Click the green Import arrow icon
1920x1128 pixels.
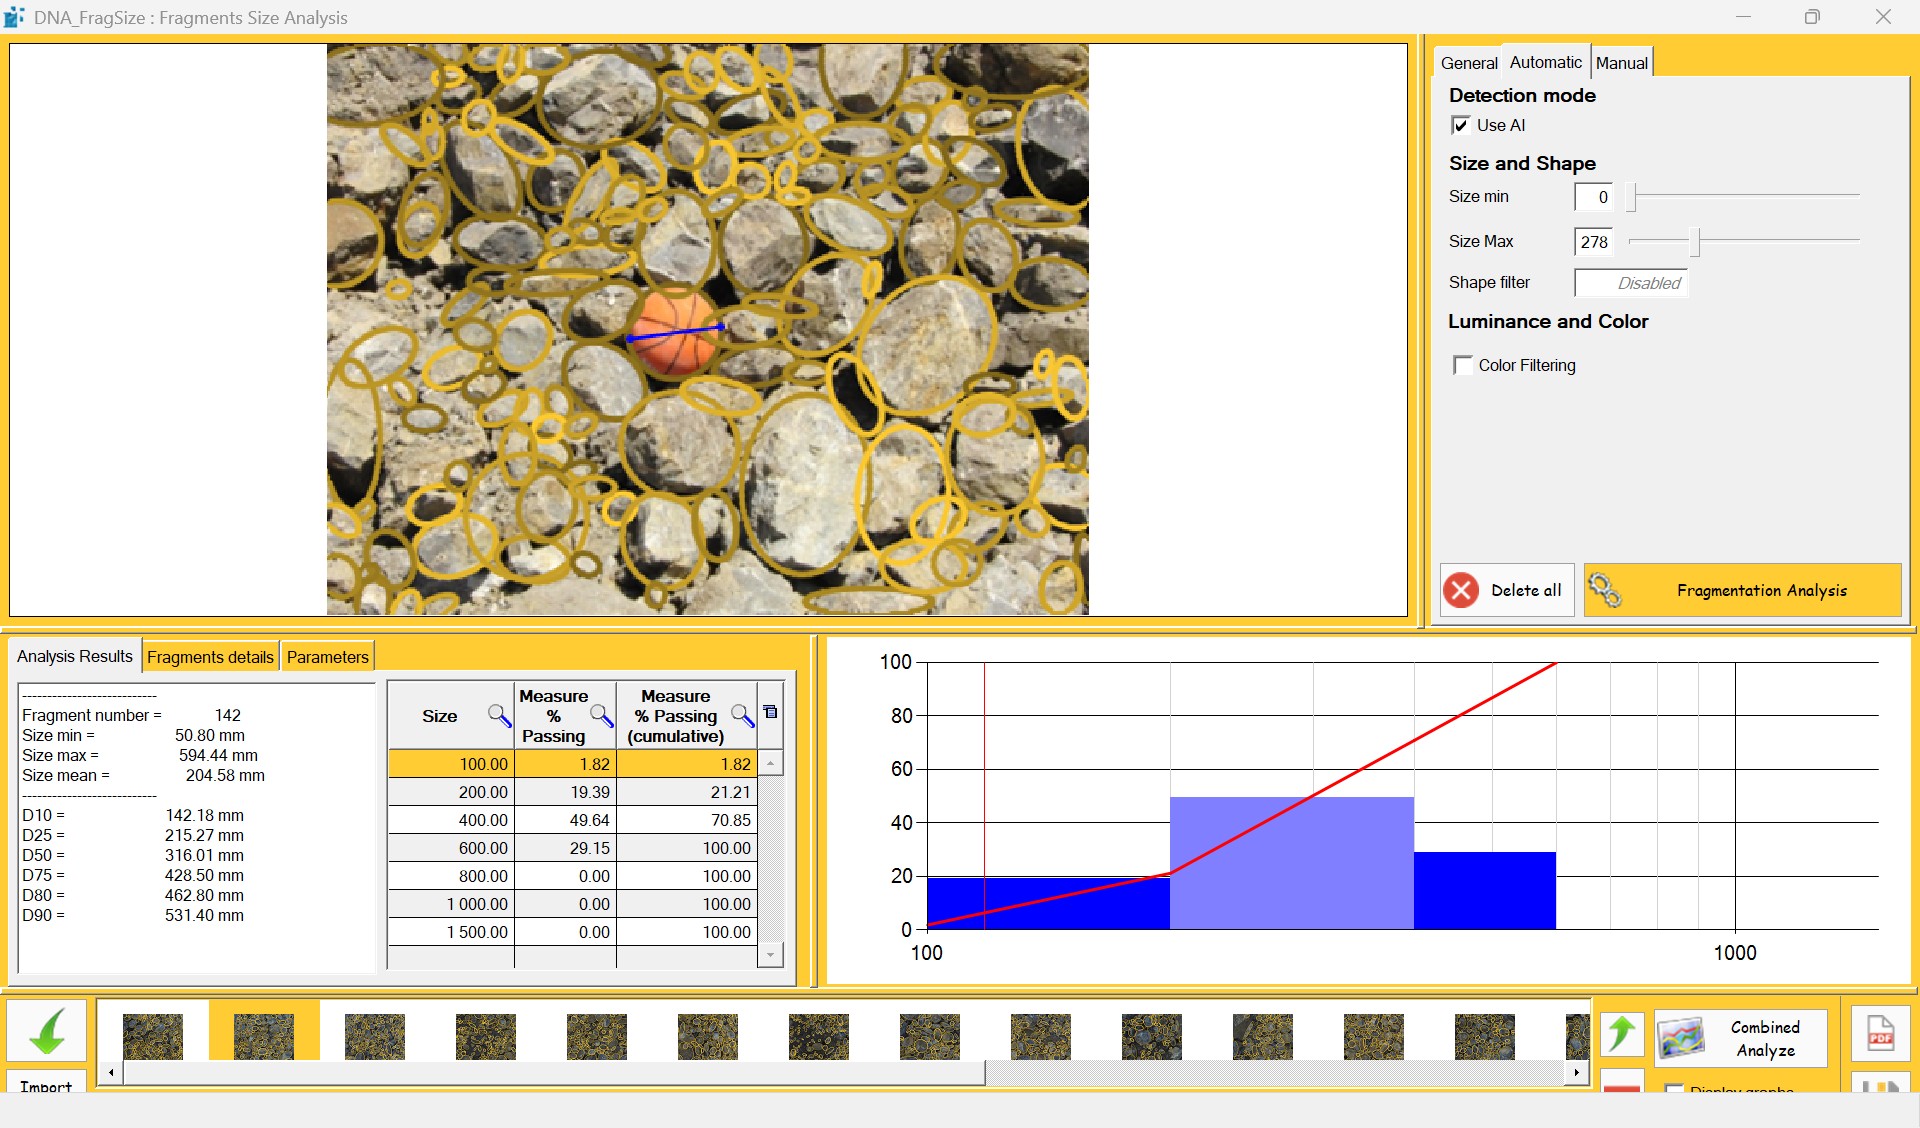pyautogui.click(x=46, y=1031)
